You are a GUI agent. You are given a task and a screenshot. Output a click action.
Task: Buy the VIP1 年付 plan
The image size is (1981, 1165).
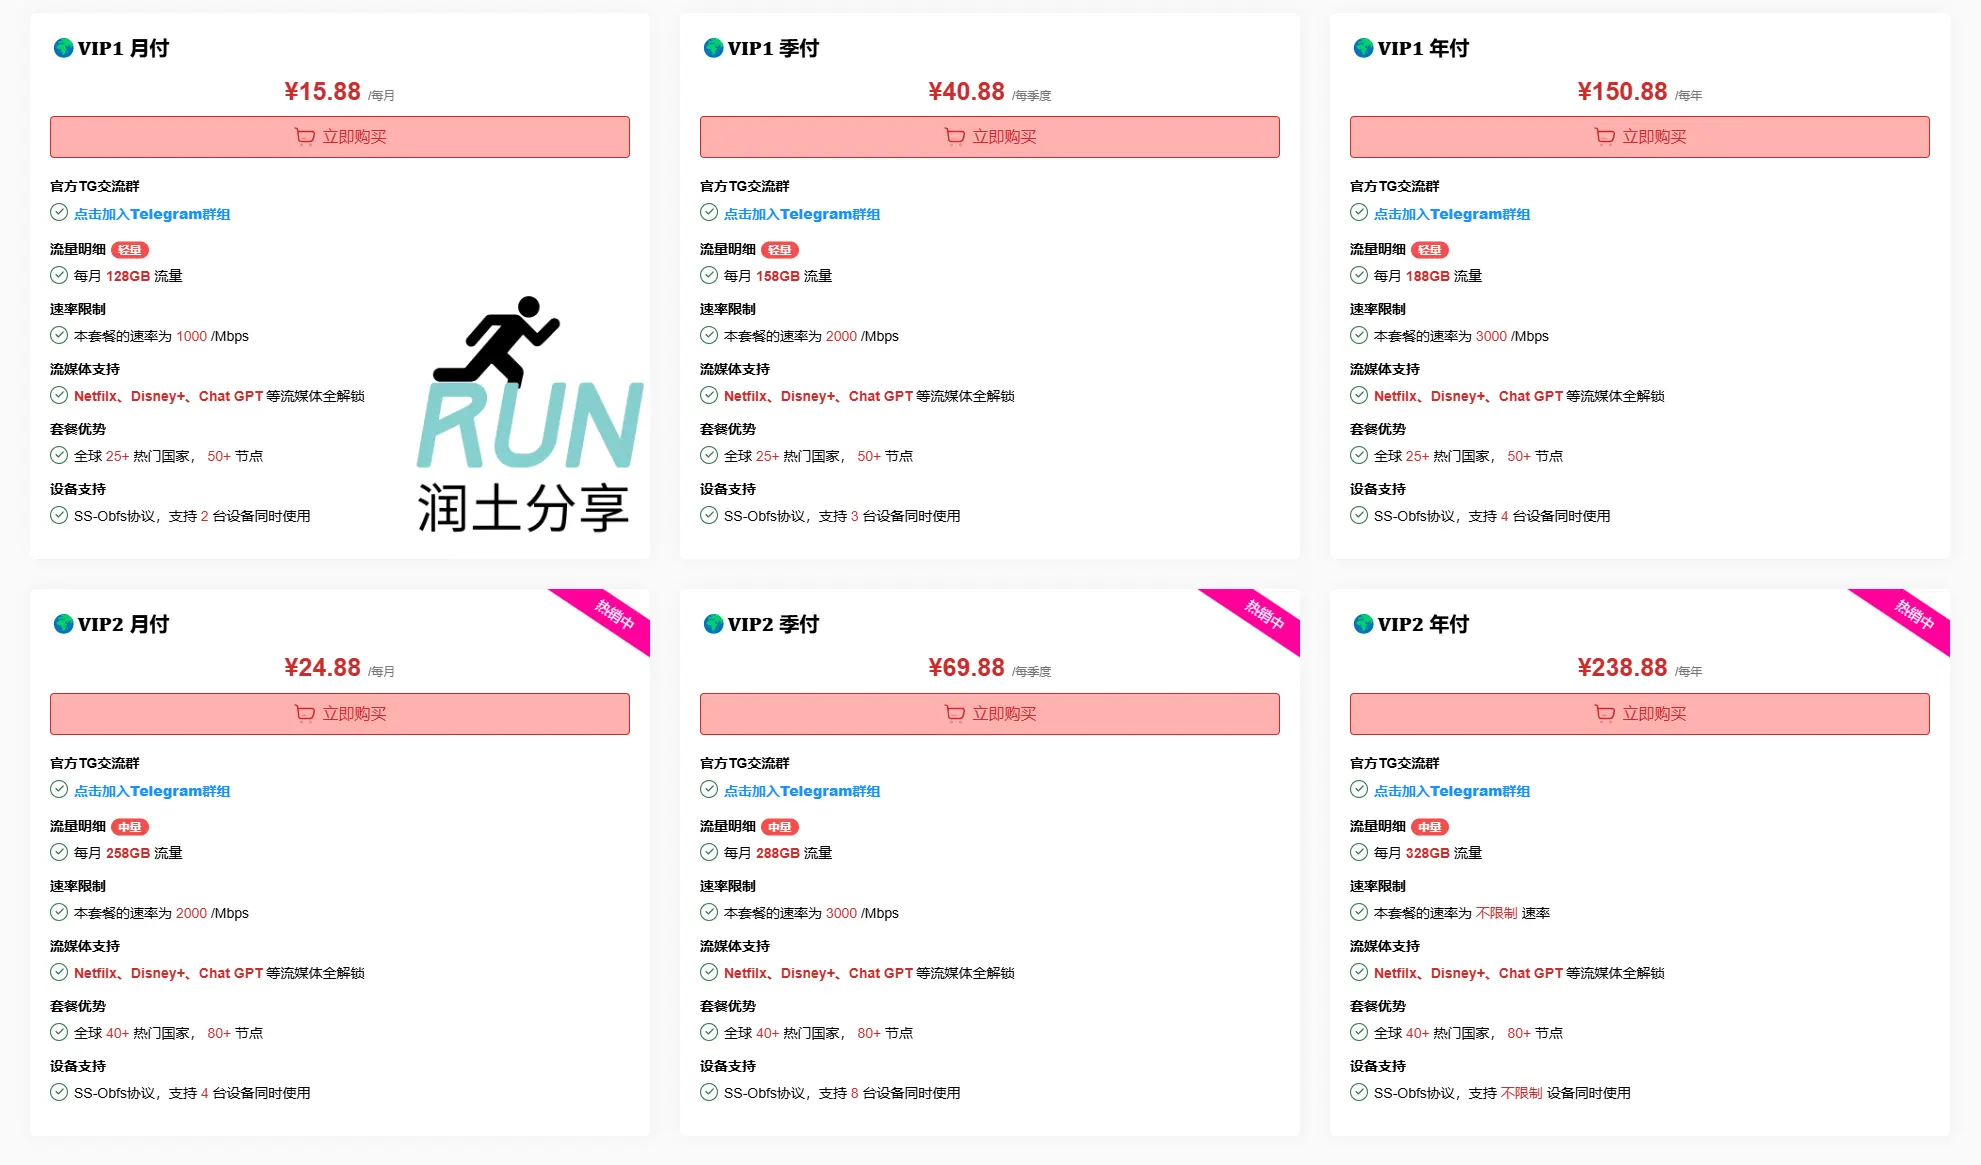click(x=1640, y=137)
